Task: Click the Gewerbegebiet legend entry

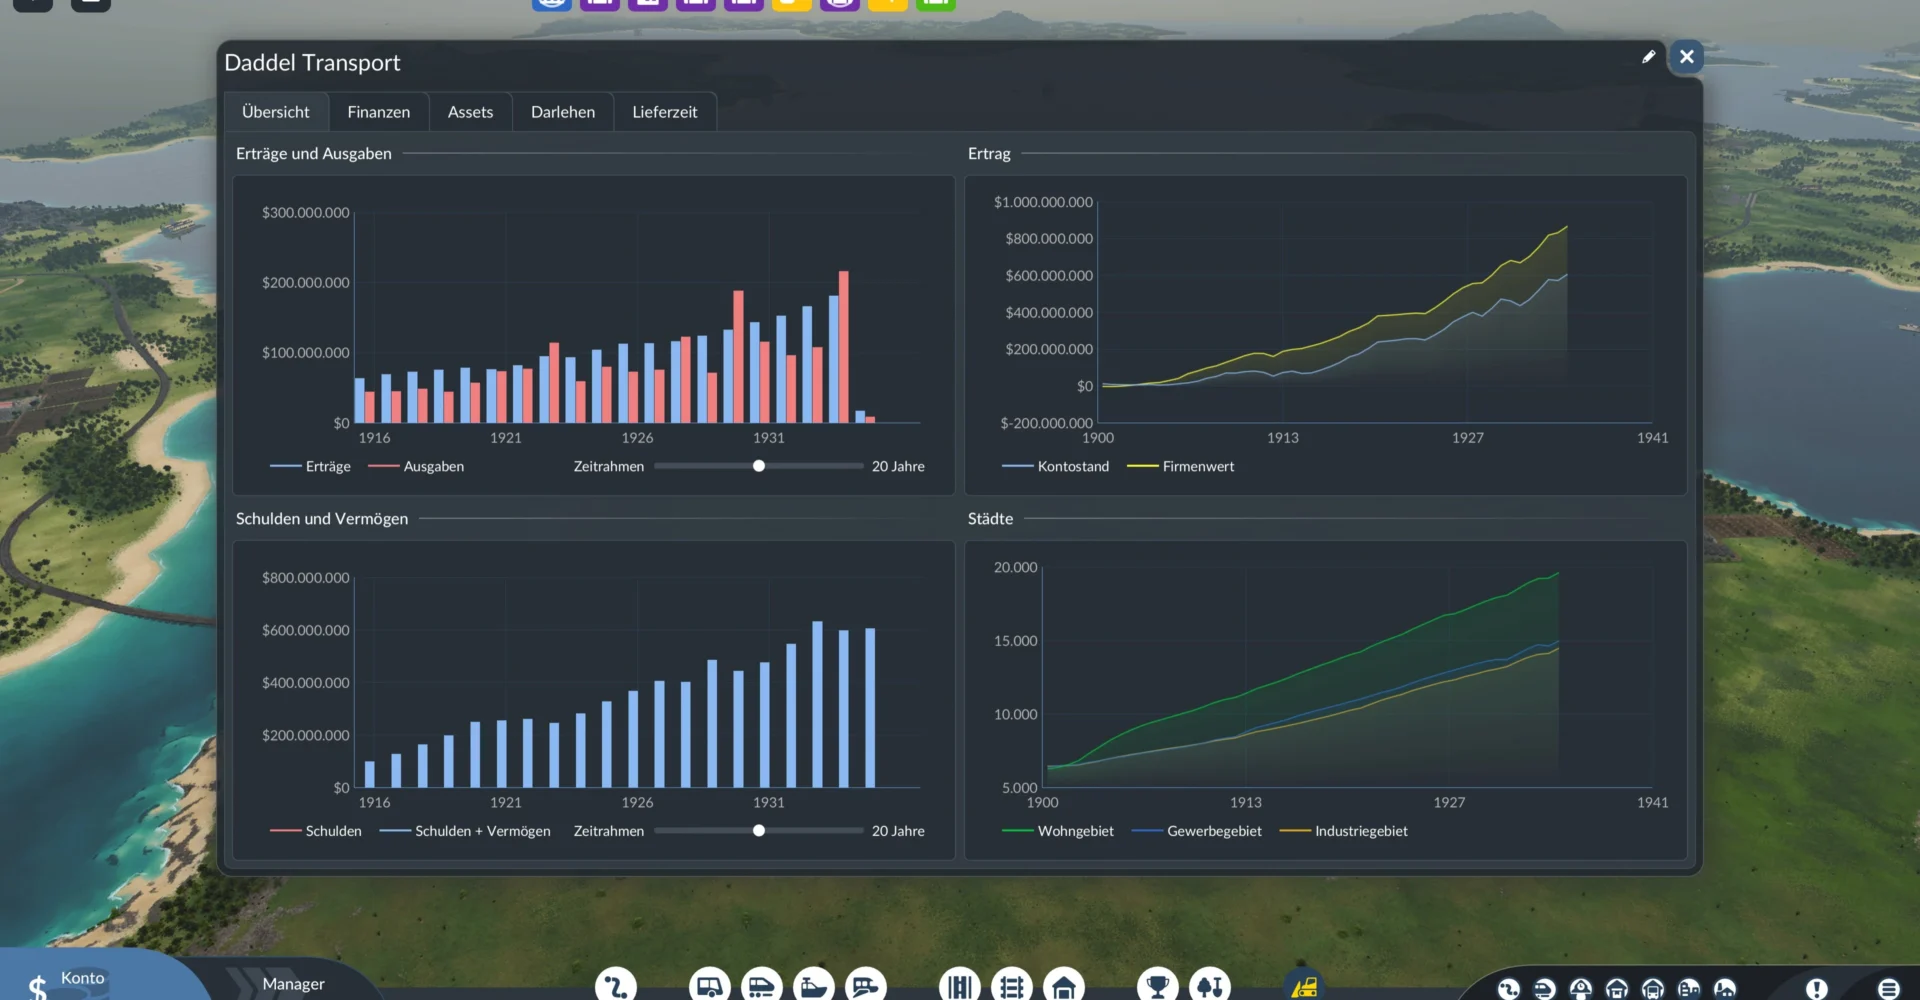Action: (1197, 831)
